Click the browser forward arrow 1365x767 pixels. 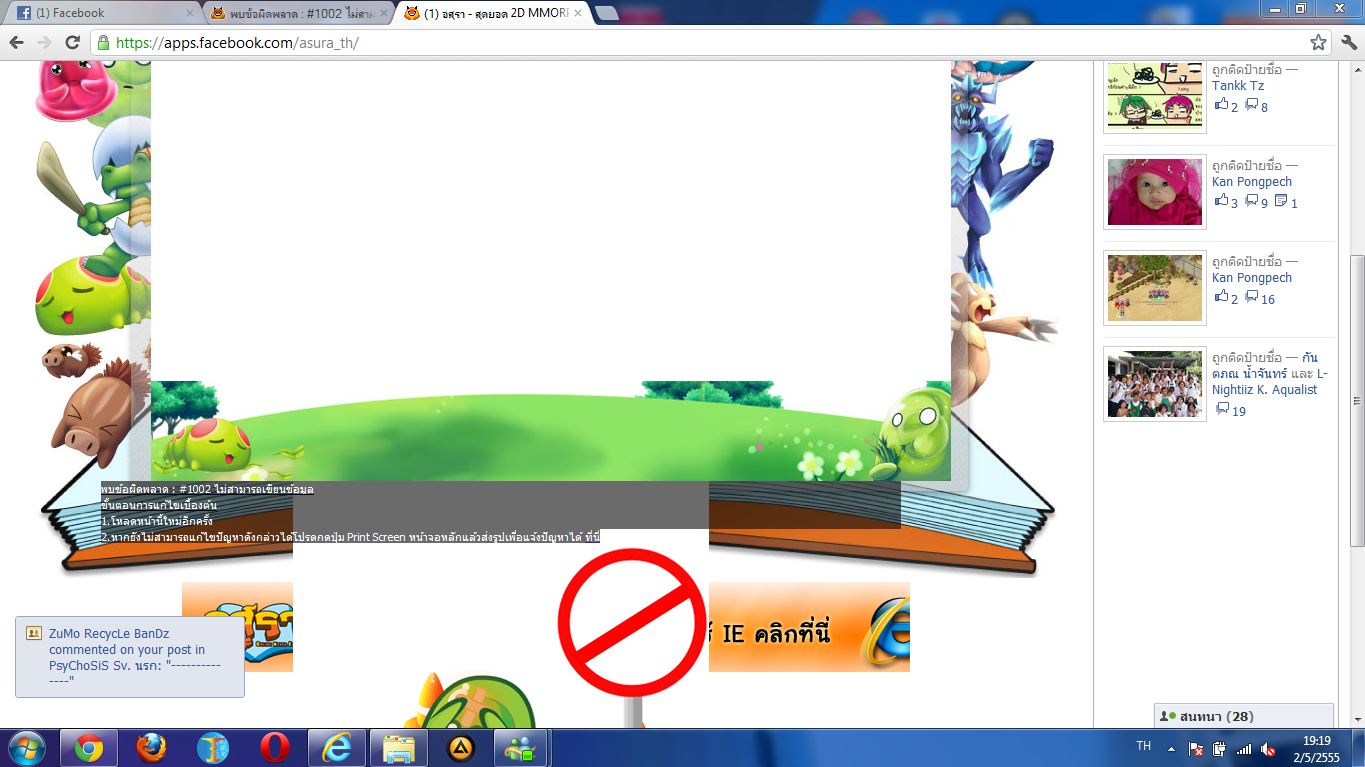pyautogui.click(x=44, y=43)
